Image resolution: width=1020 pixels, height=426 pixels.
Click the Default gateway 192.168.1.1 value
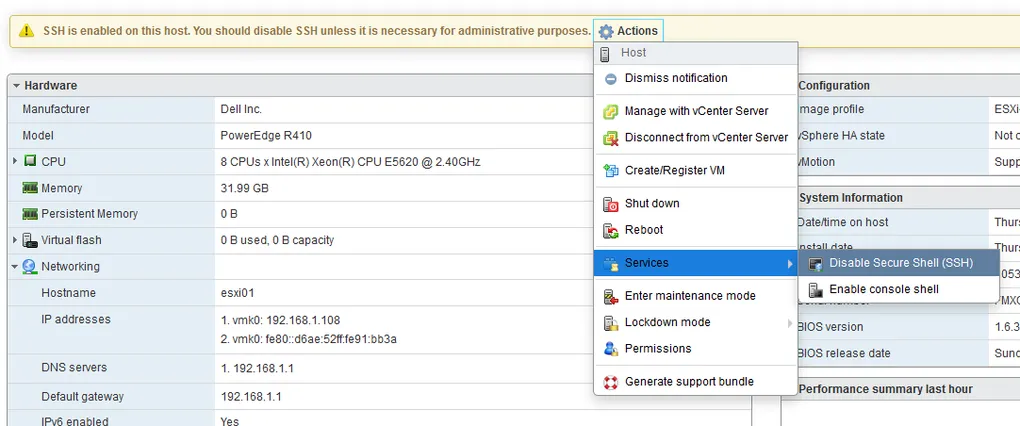pyautogui.click(x=251, y=396)
